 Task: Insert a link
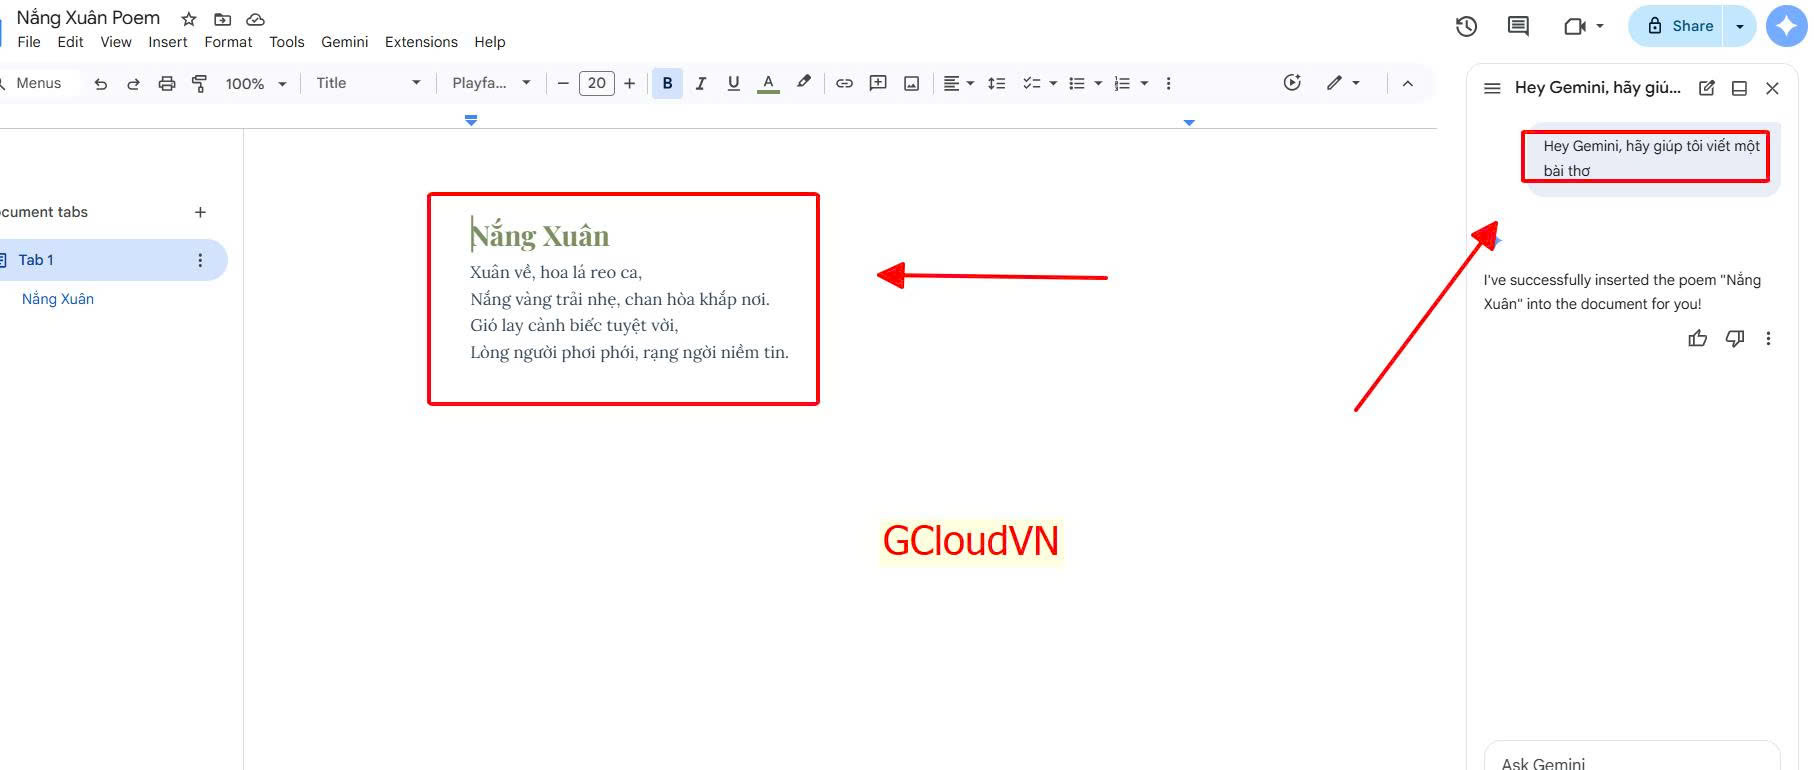[844, 84]
